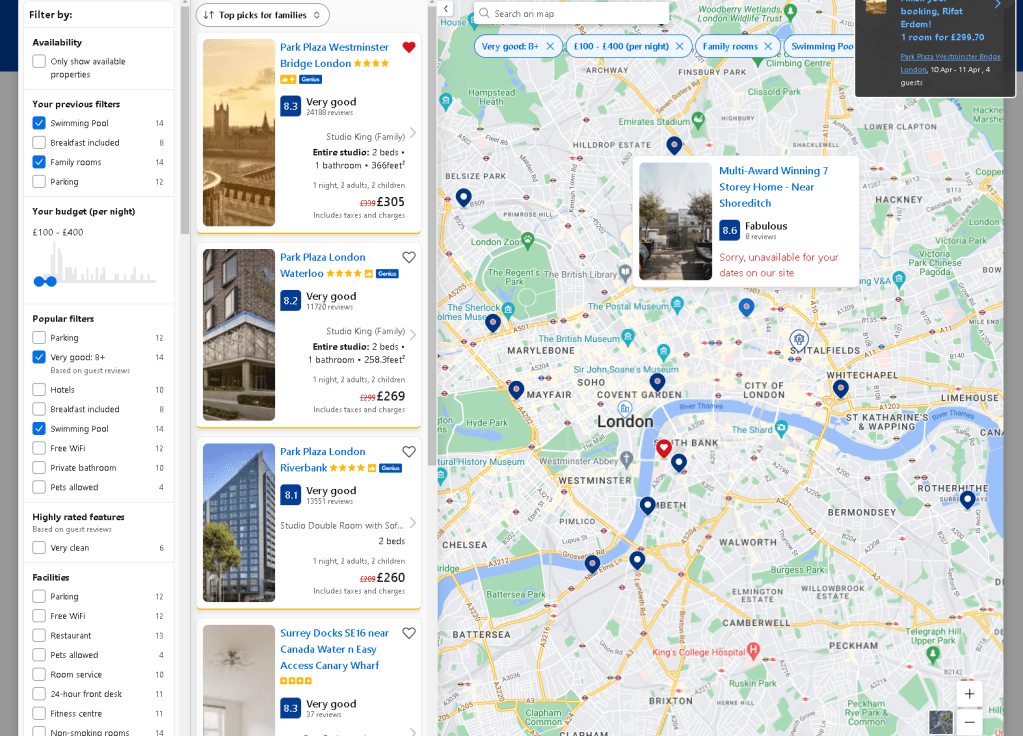Select the red heart map pin near South Bank
Viewport: 1023px width, 736px height.
[664, 448]
